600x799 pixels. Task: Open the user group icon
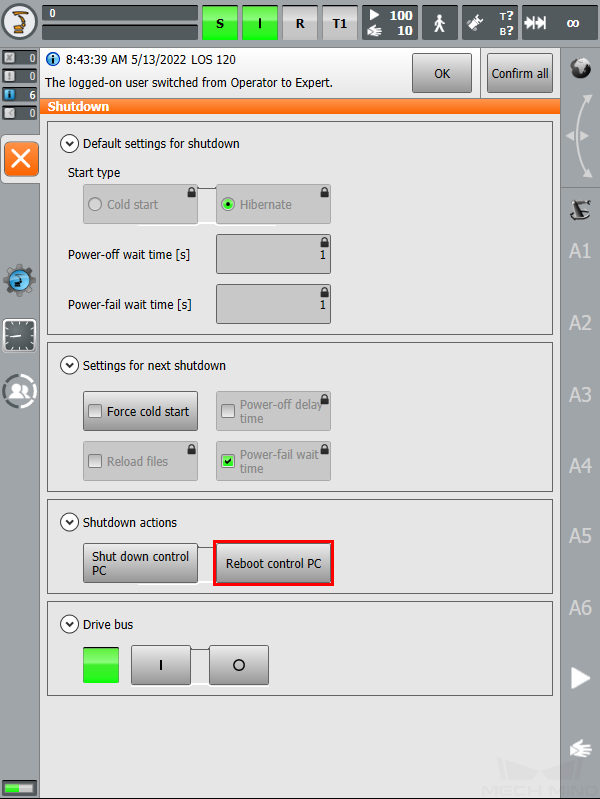(x=19, y=391)
